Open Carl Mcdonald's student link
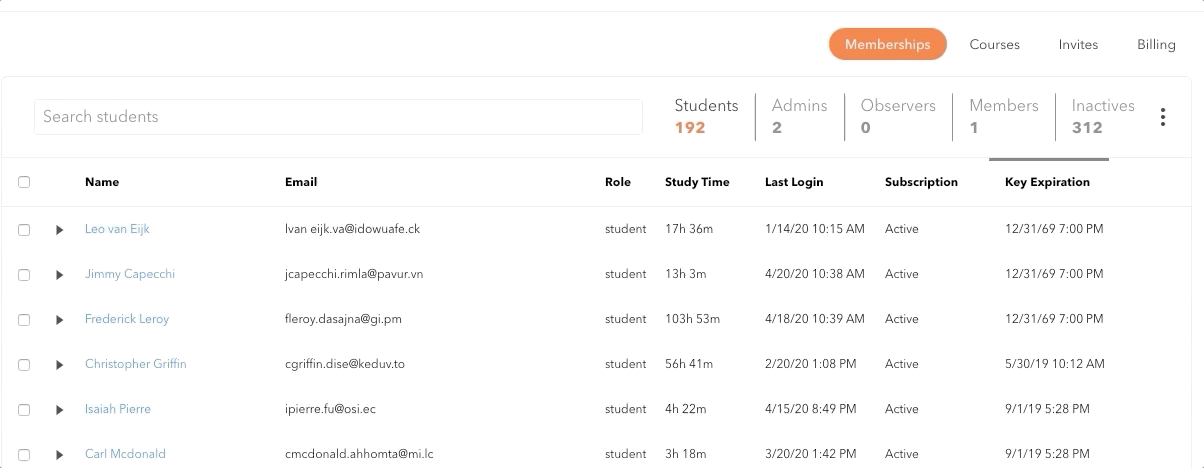 coord(125,454)
